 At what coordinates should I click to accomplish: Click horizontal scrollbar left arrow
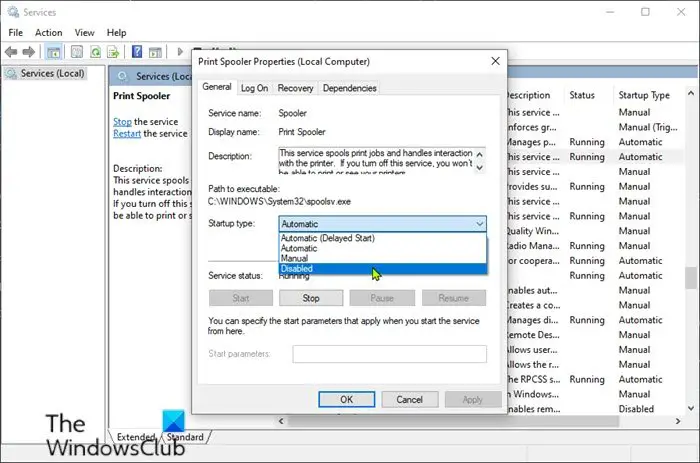[281, 421]
